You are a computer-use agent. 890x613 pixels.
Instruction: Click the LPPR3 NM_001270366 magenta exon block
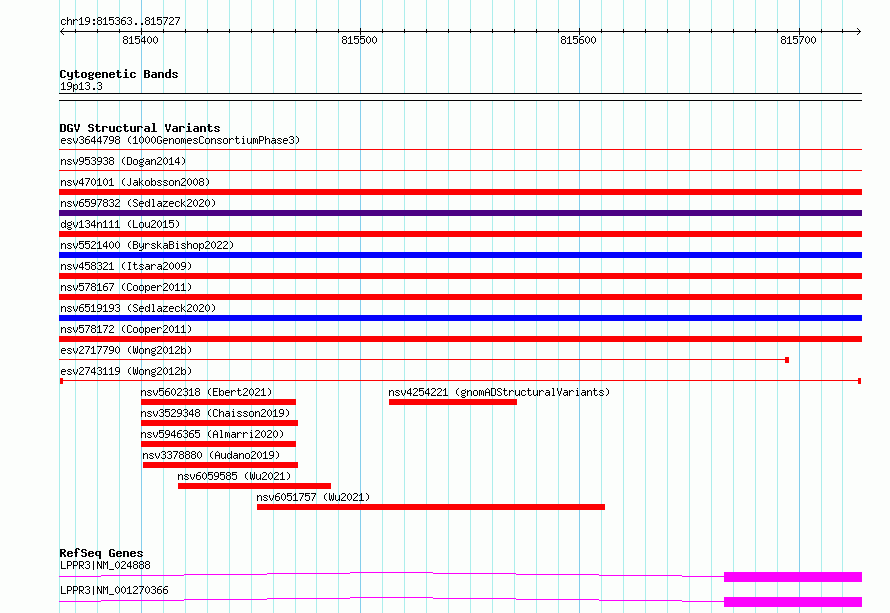click(x=793, y=602)
